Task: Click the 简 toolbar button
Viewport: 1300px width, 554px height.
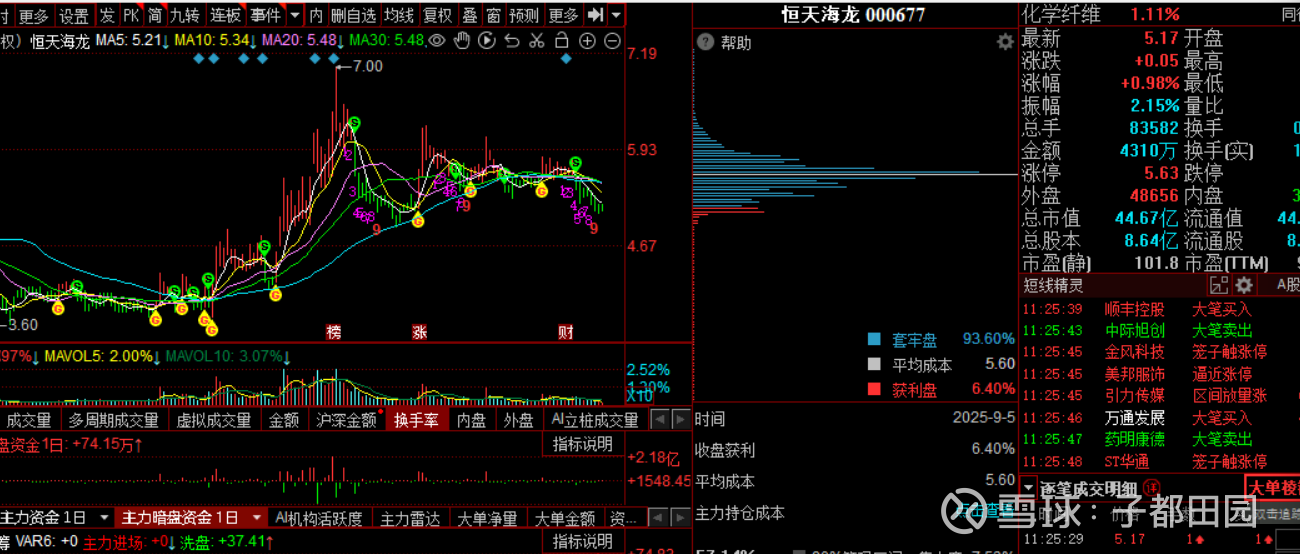Action: point(155,15)
